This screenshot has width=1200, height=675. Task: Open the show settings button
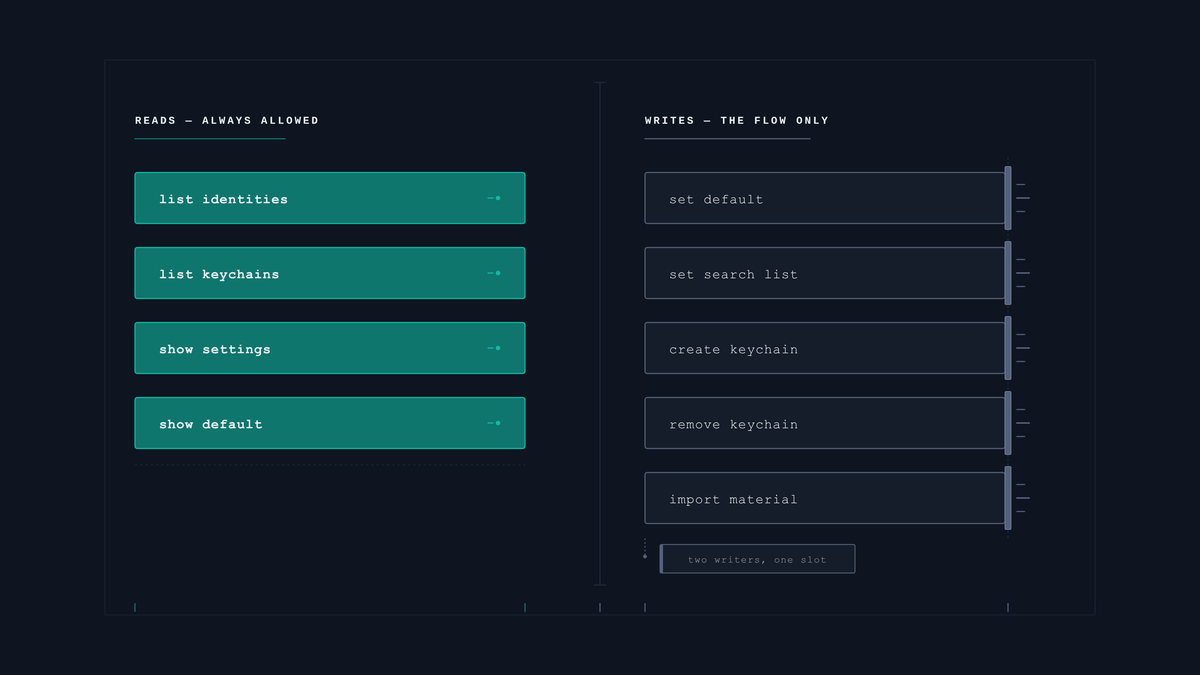(330, 348)
